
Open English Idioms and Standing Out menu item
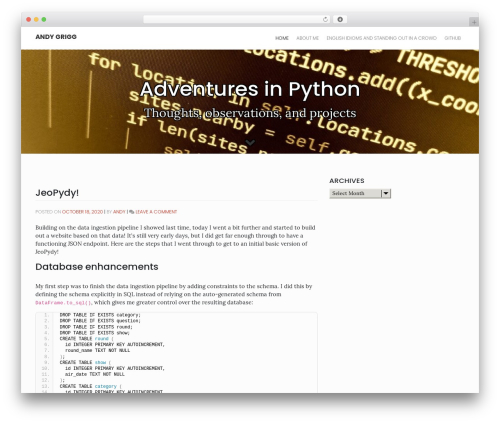(x=381, y=38)
